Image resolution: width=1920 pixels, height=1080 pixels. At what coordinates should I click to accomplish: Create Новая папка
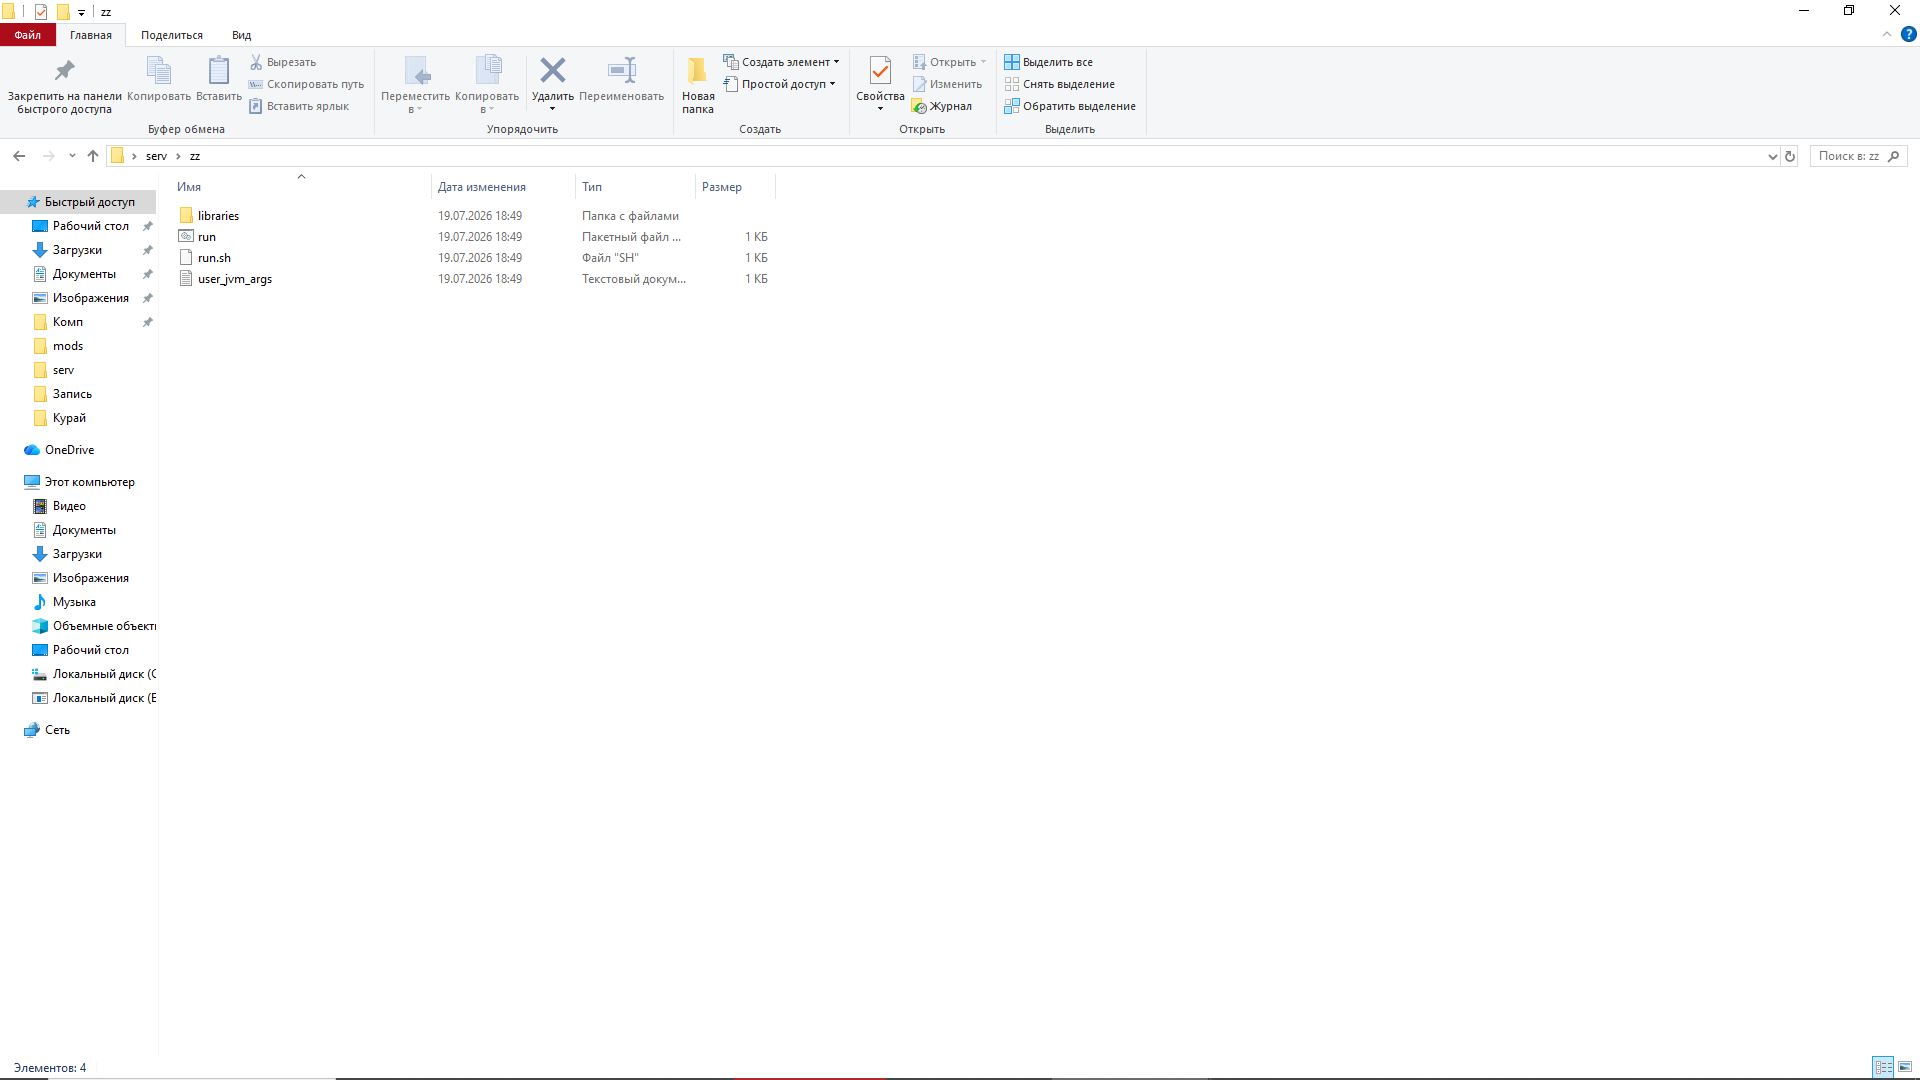(x=698, y=85)
